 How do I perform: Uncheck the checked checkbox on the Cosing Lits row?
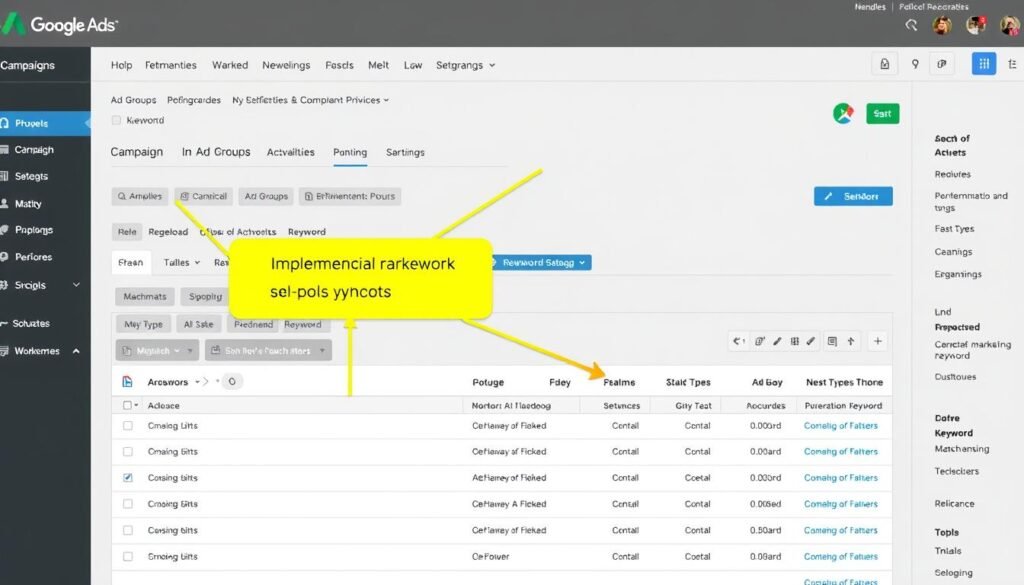tap(127, 477)
